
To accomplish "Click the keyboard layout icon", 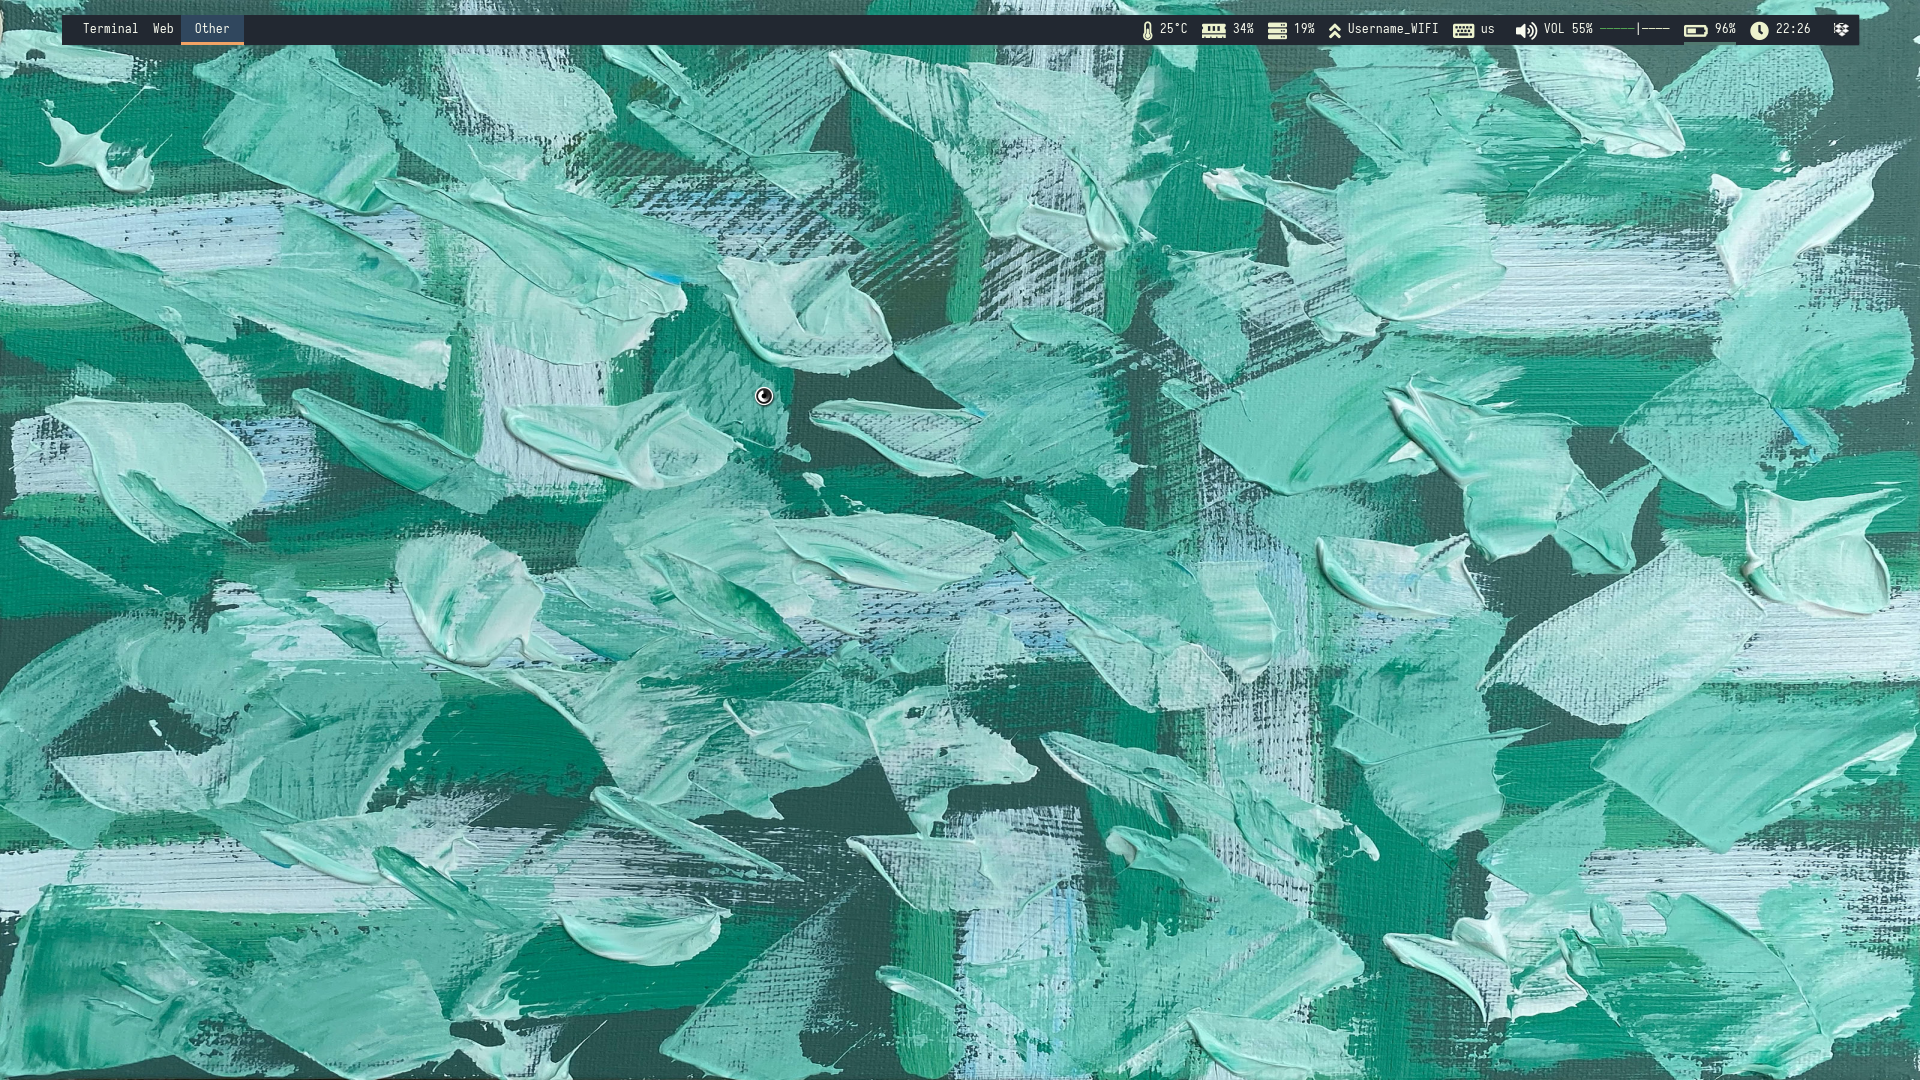I will click(x=1462, y=30).
